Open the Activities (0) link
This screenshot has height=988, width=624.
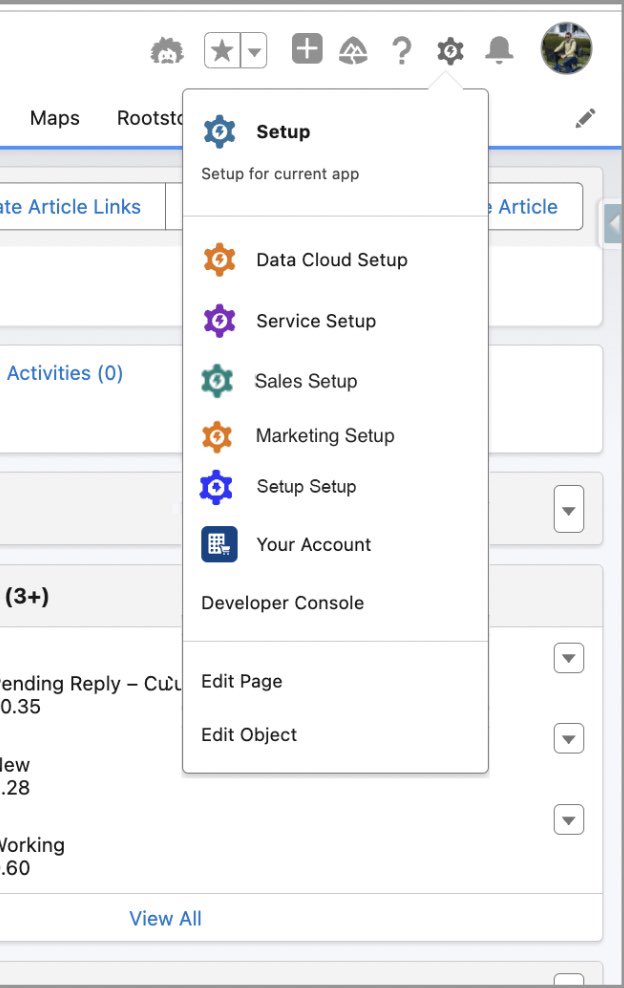click(x=65, y=373)
